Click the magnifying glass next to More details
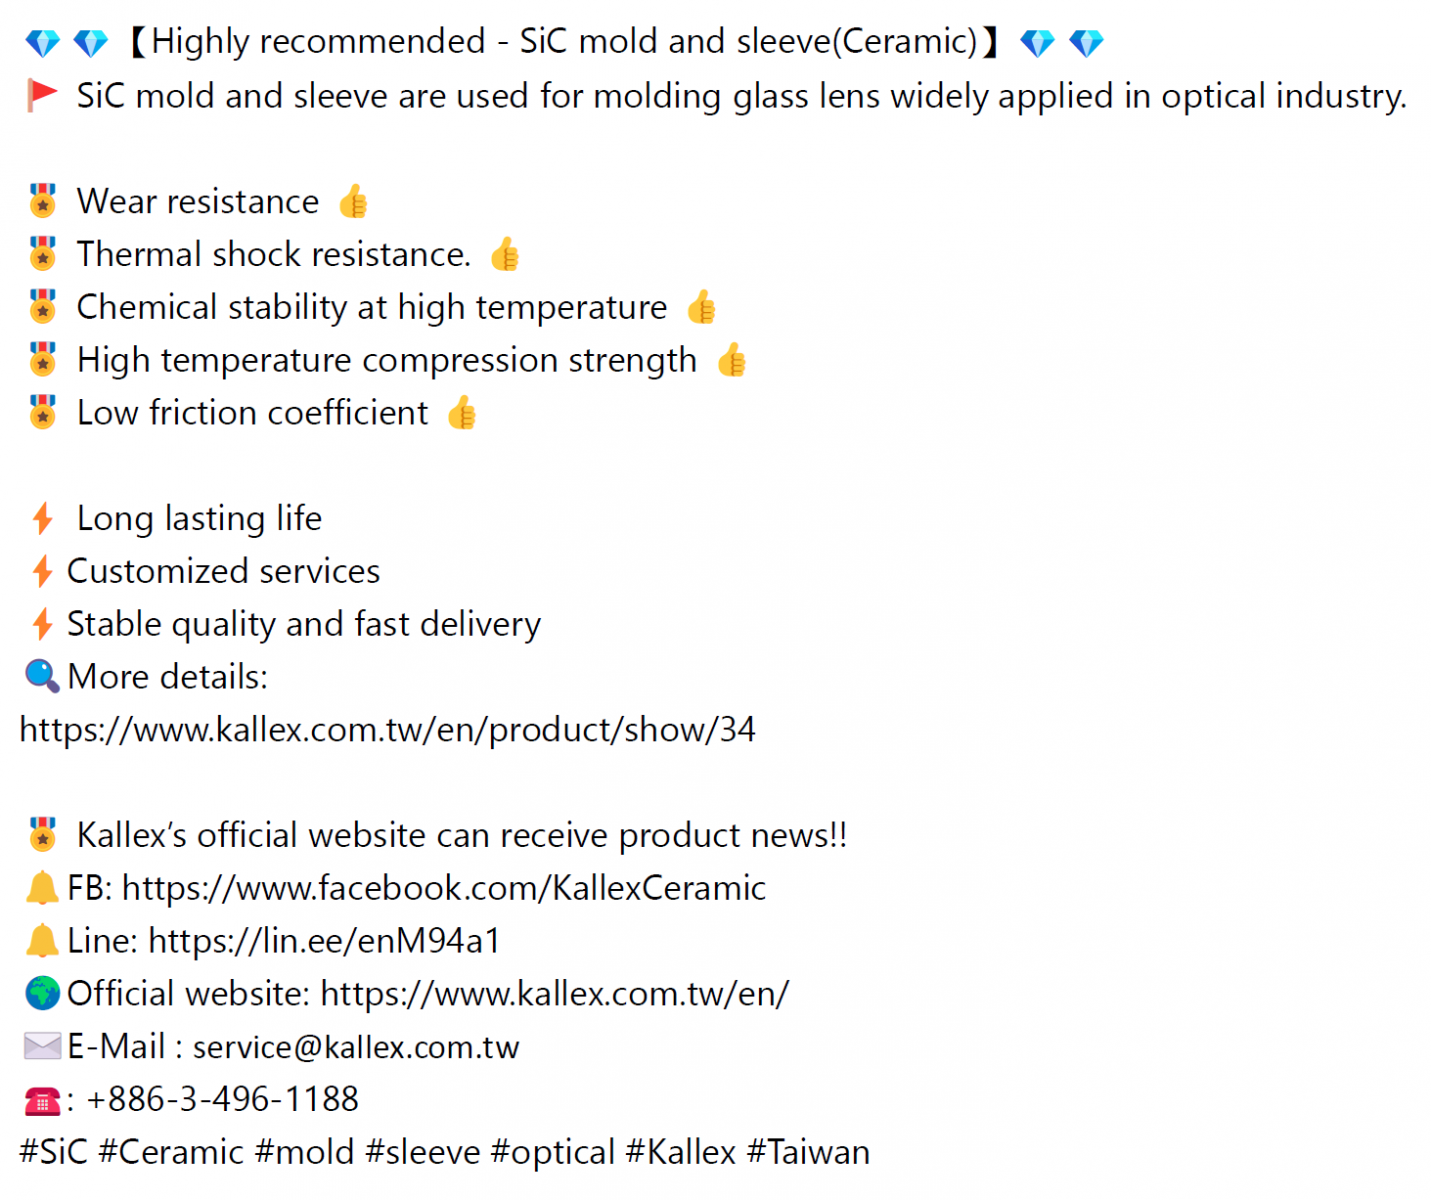This screenshot has height=1200, width=1431. pos(42,677)
